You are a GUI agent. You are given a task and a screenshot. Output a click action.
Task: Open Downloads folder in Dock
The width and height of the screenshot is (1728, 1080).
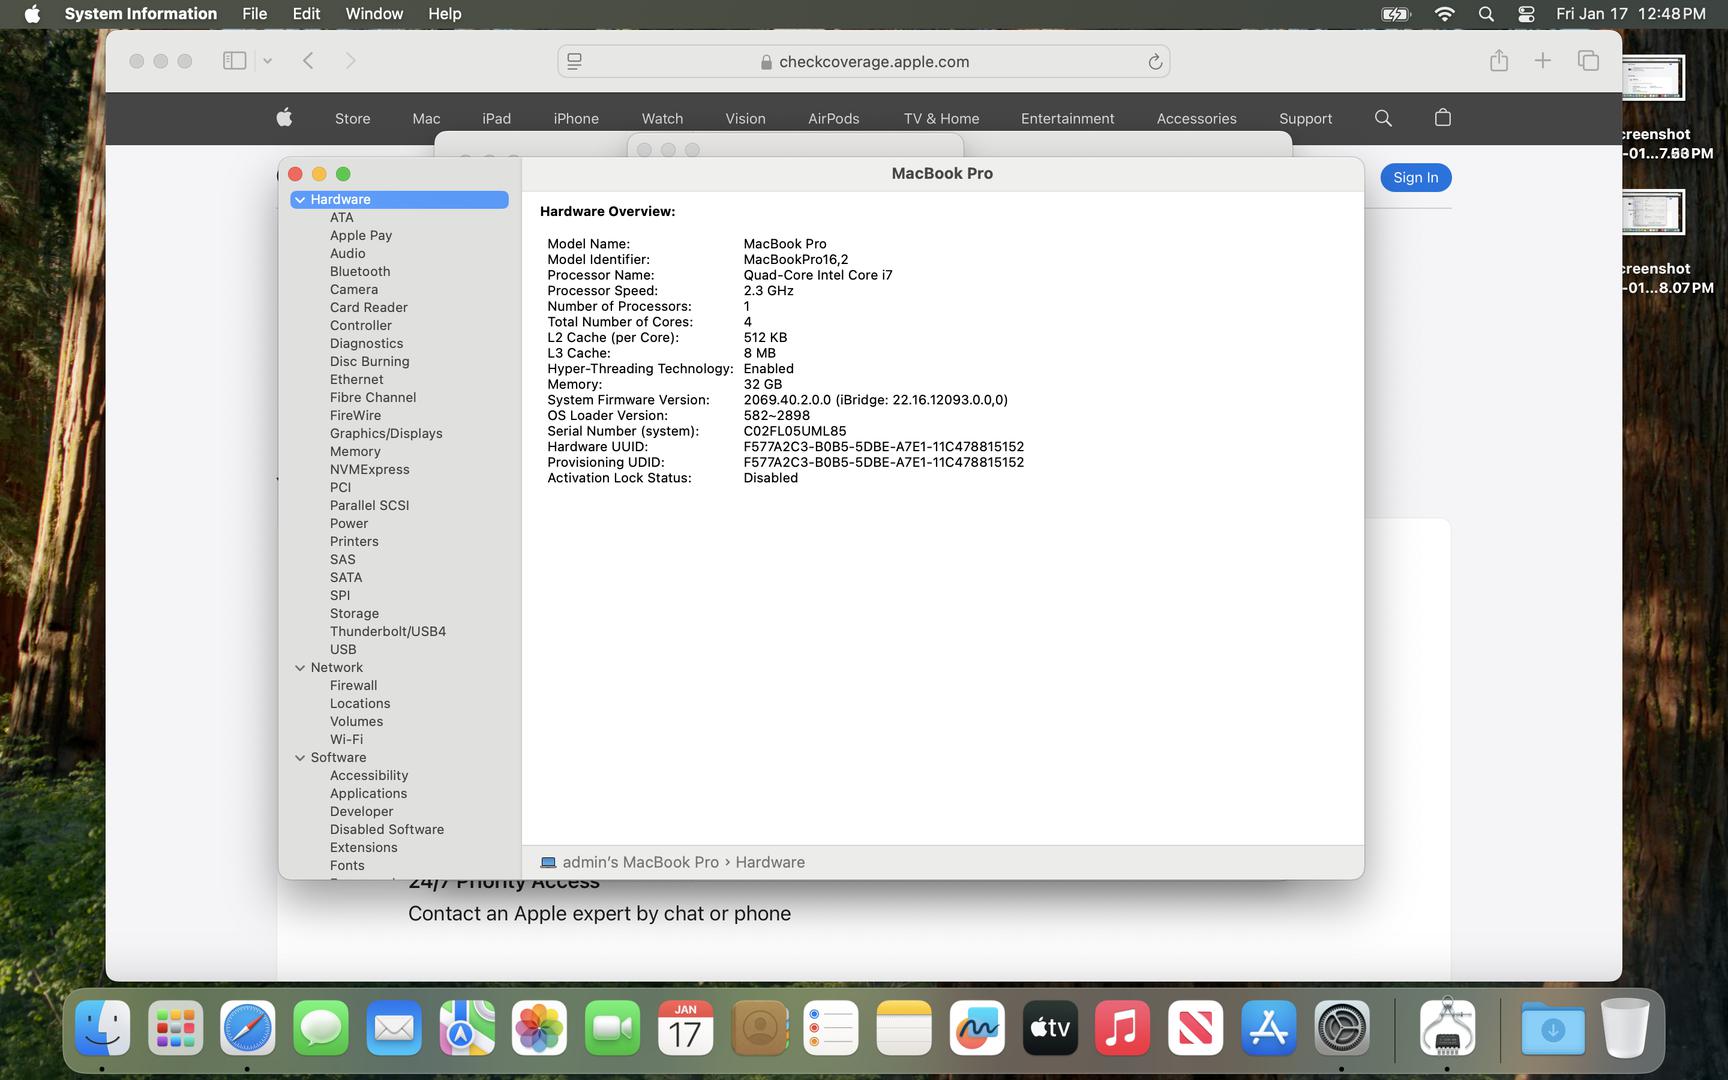coord(1553,1028)
